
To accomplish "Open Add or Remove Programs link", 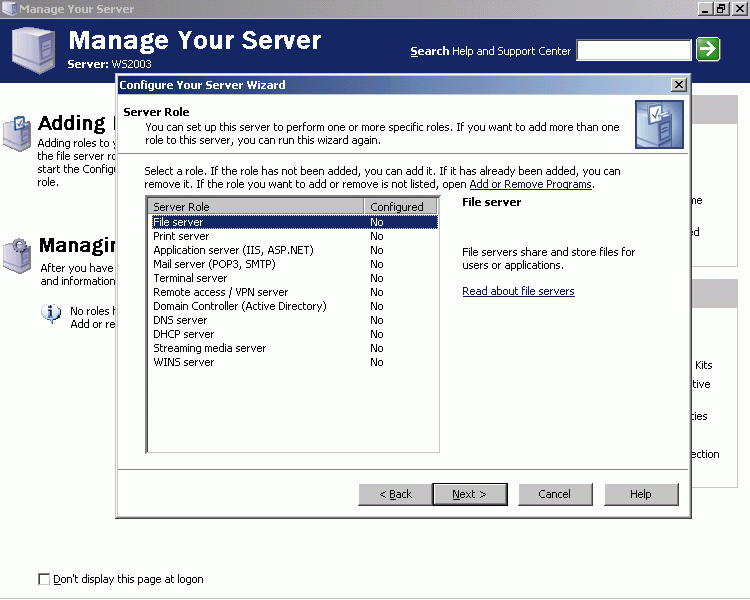I will coord(530,184).
